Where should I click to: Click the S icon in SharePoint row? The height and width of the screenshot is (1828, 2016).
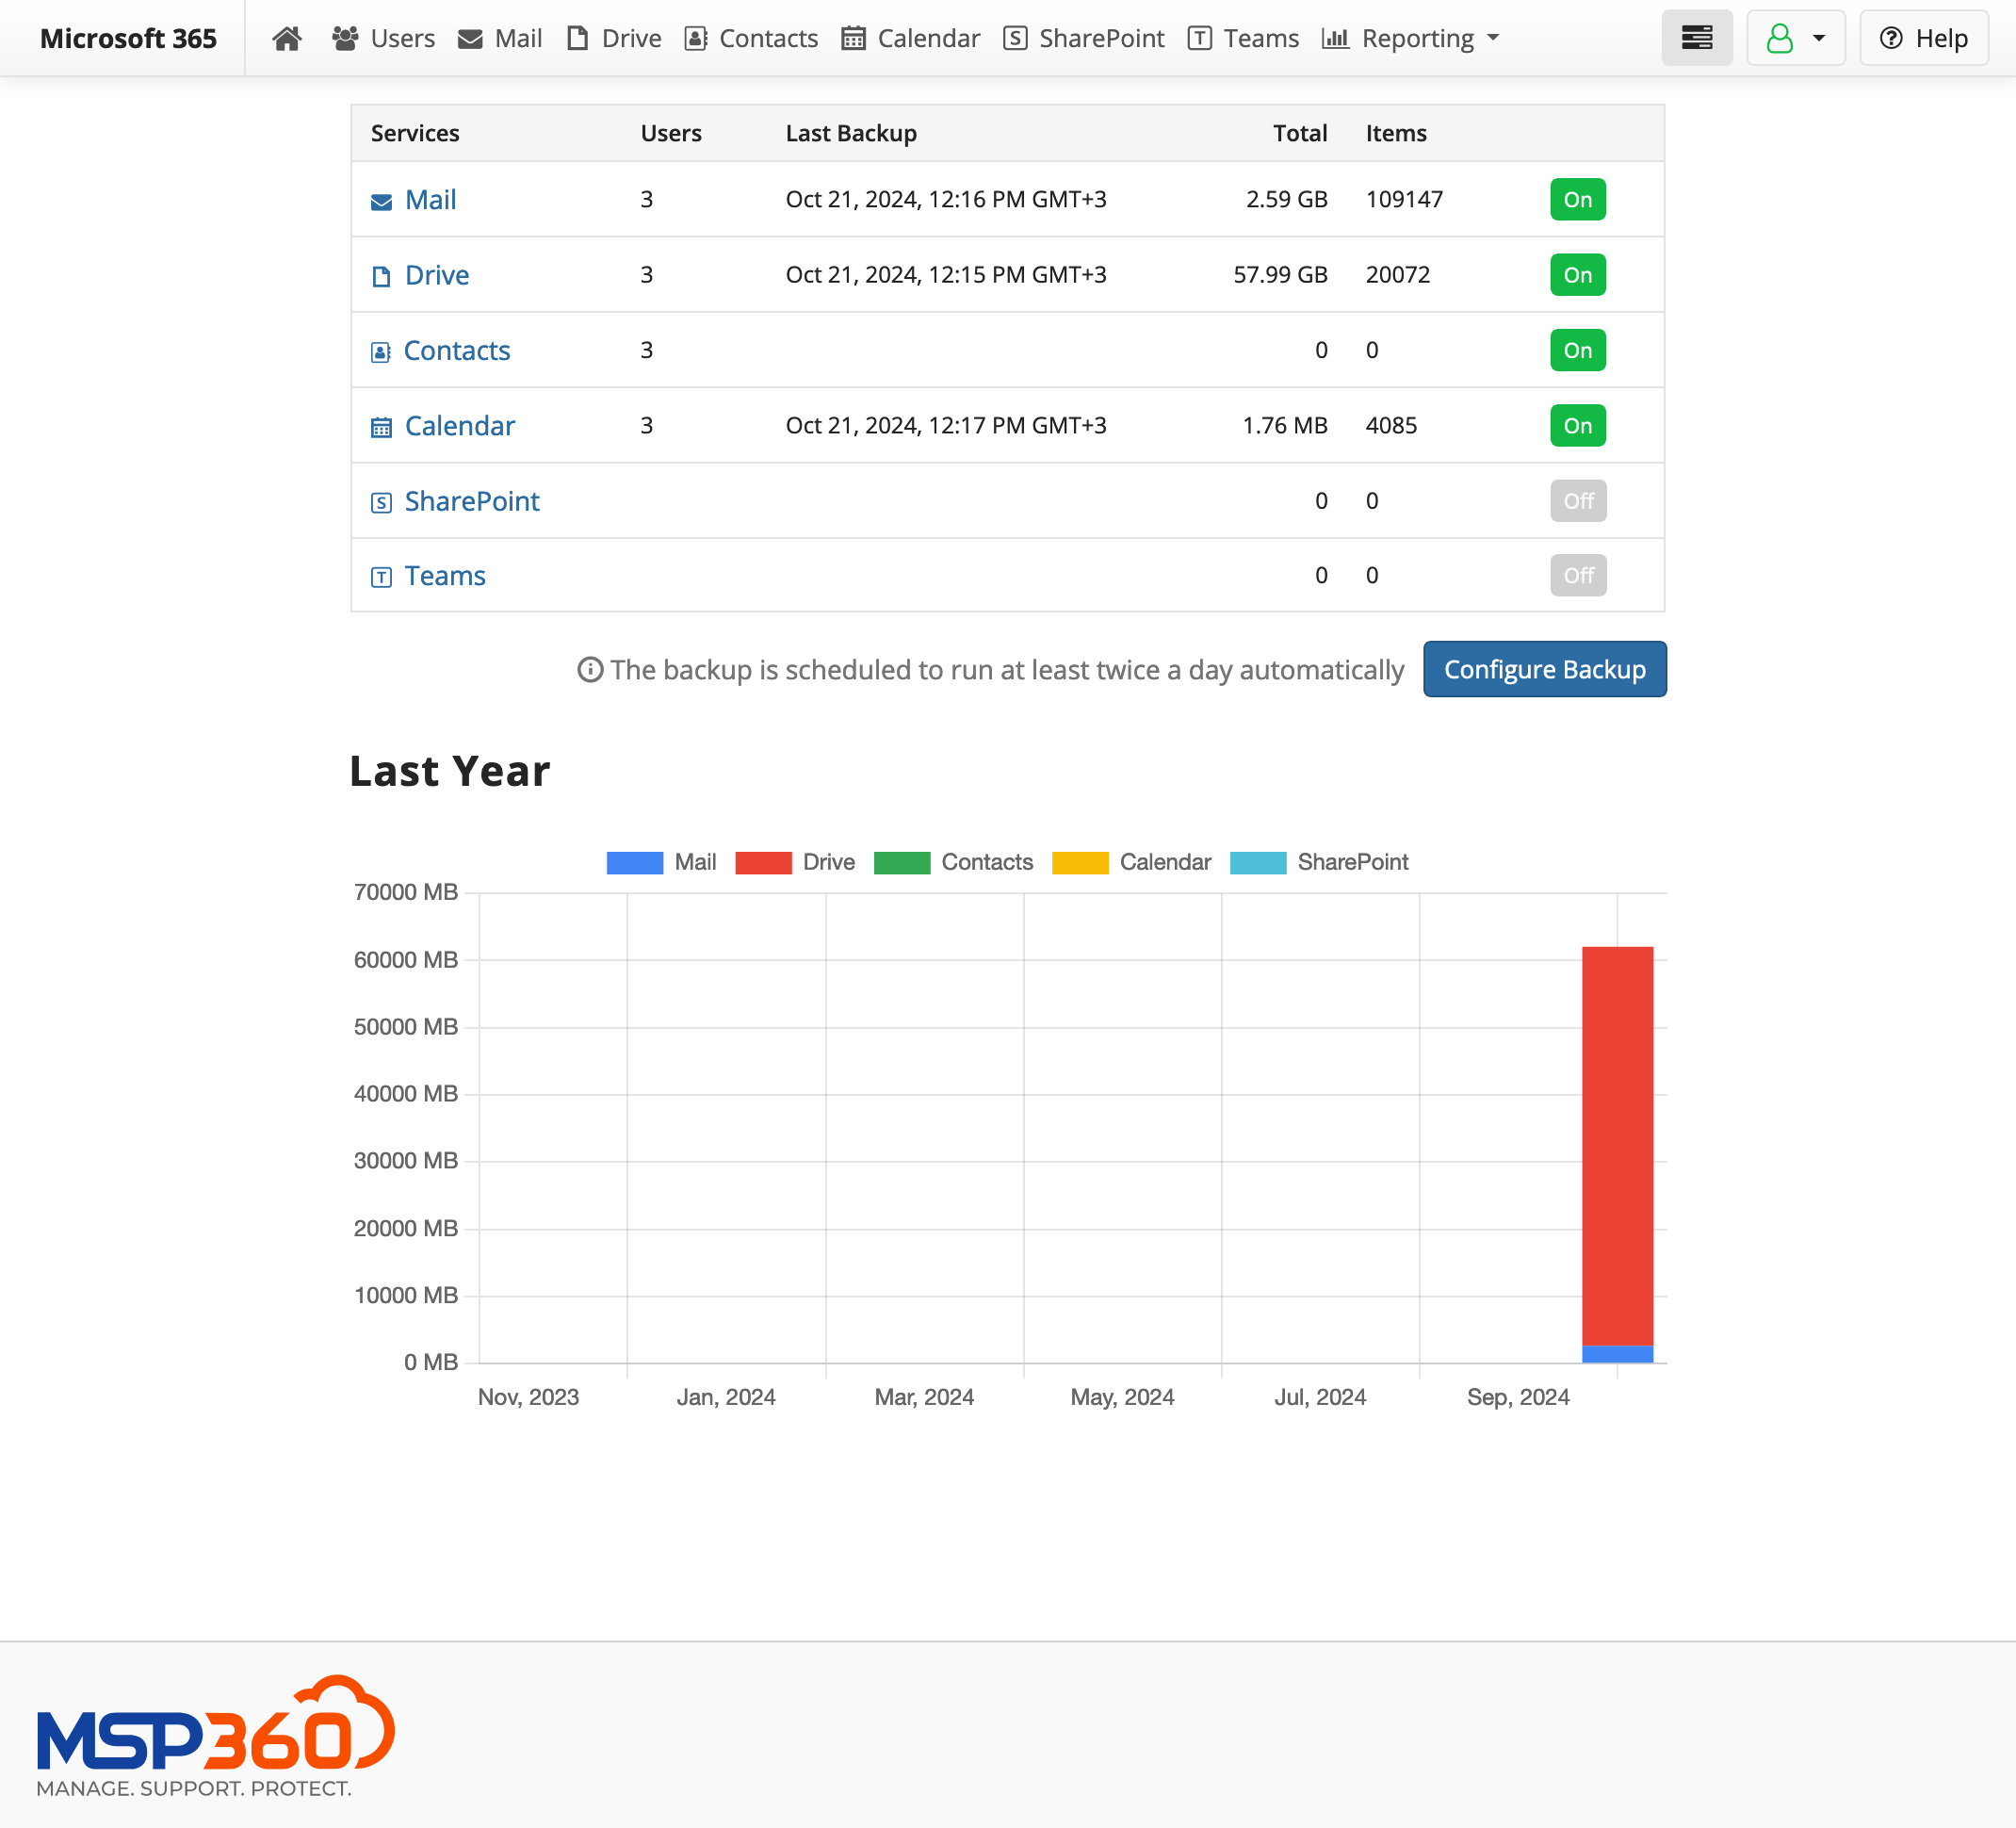[x=381, y=503]
